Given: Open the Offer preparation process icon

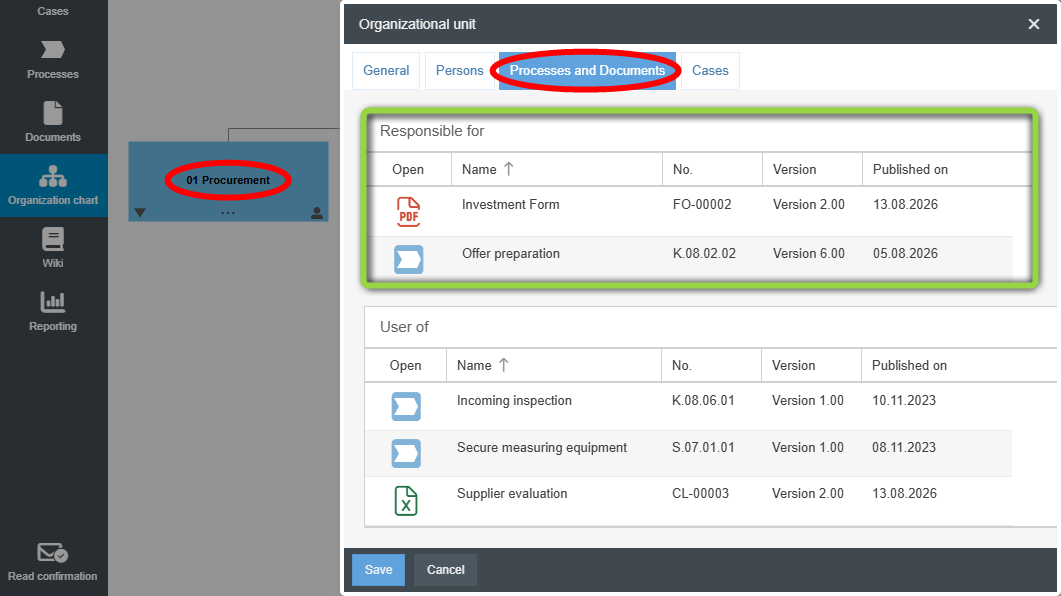Looking at the screenshot, I should click(408, 259).
